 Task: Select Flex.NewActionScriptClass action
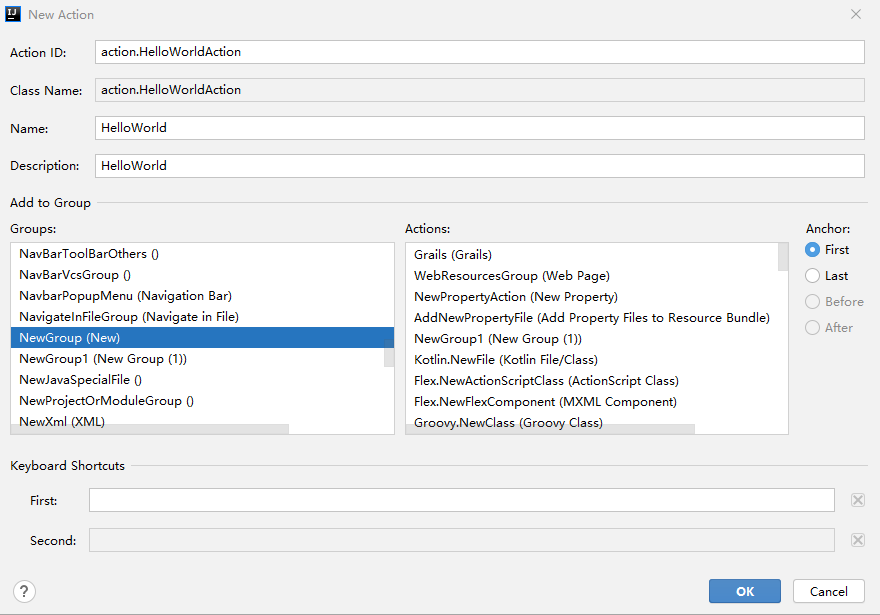(597, 380)
